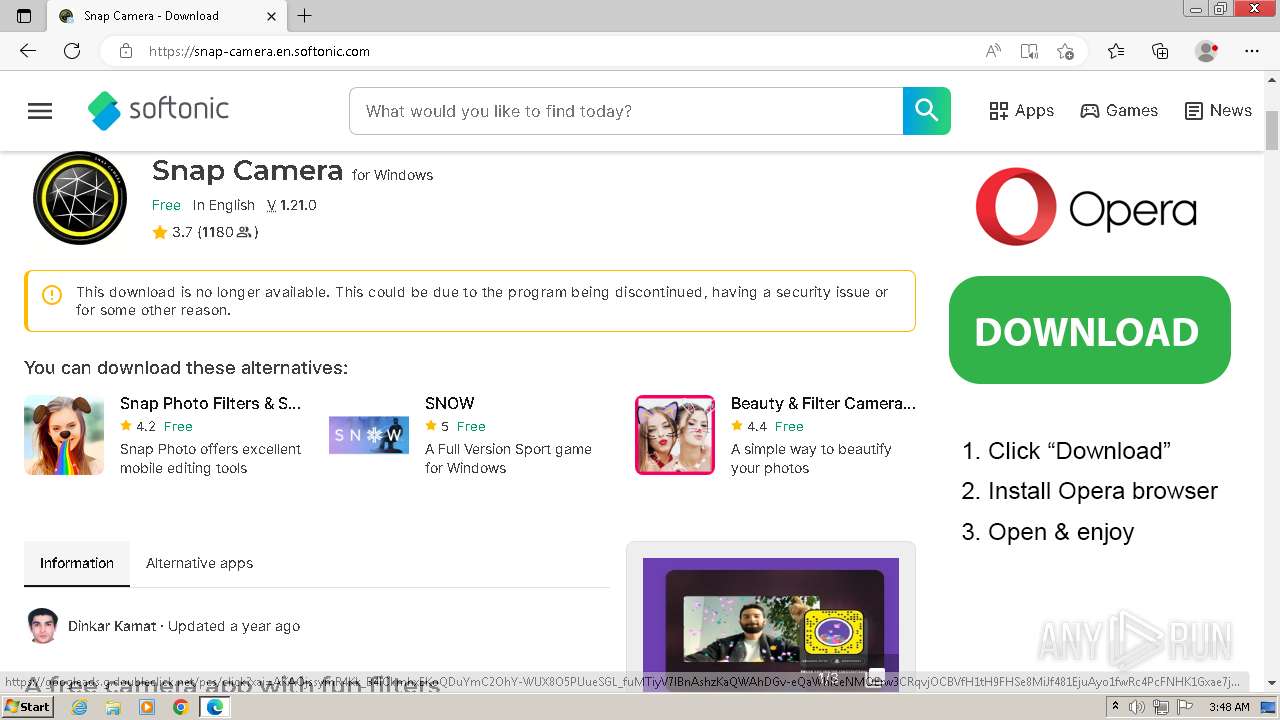This screenshot has height=720, width=1280.
Task: Open Immersive reader icon
Action: pos(1029,51)
